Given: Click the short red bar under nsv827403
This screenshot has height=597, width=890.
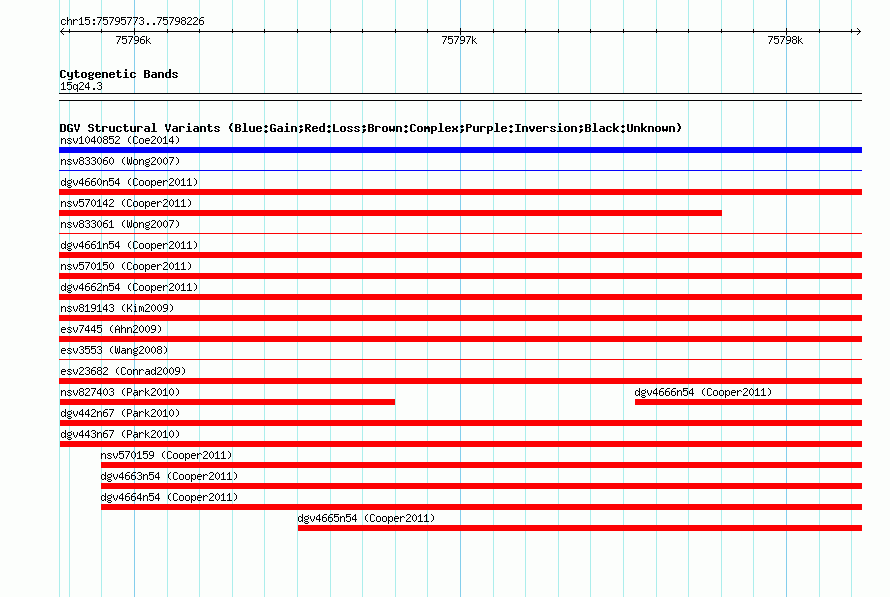Looking at the screenshot, I should pyautogui.click(x=227, y=402).
